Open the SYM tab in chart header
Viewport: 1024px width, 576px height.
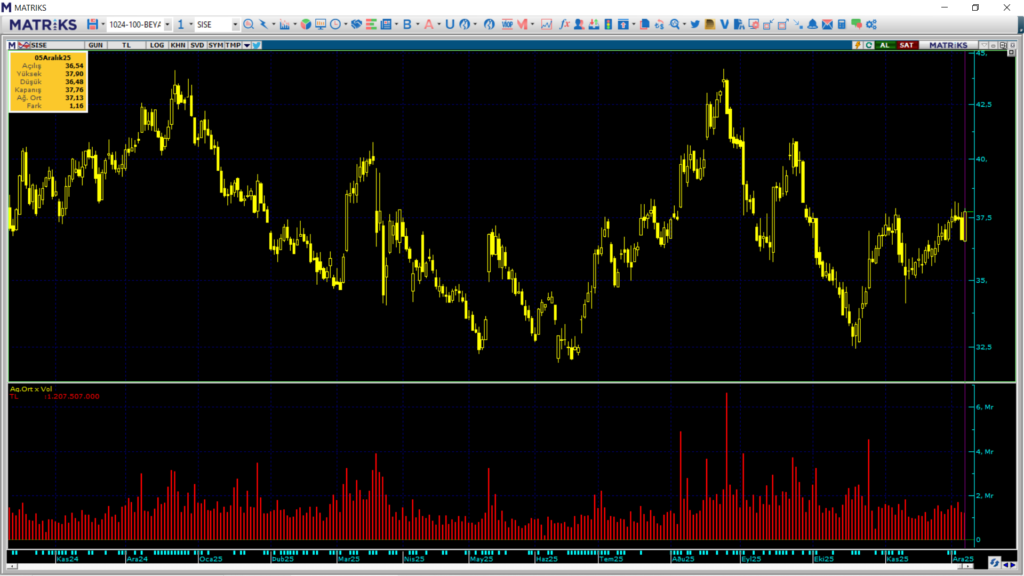click(215, 45)
